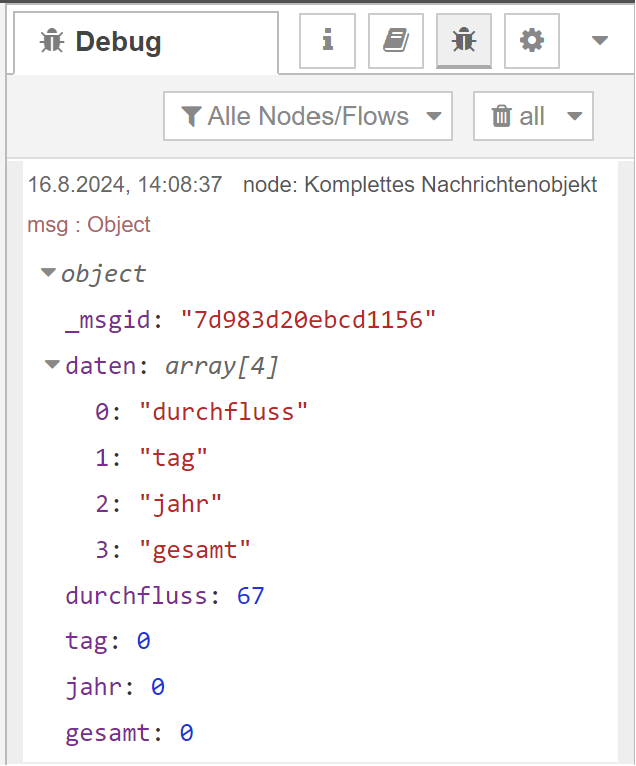Viewport: 636px width, 766px height.
Task: Collapse the daten array
Action: coord(52,366)
